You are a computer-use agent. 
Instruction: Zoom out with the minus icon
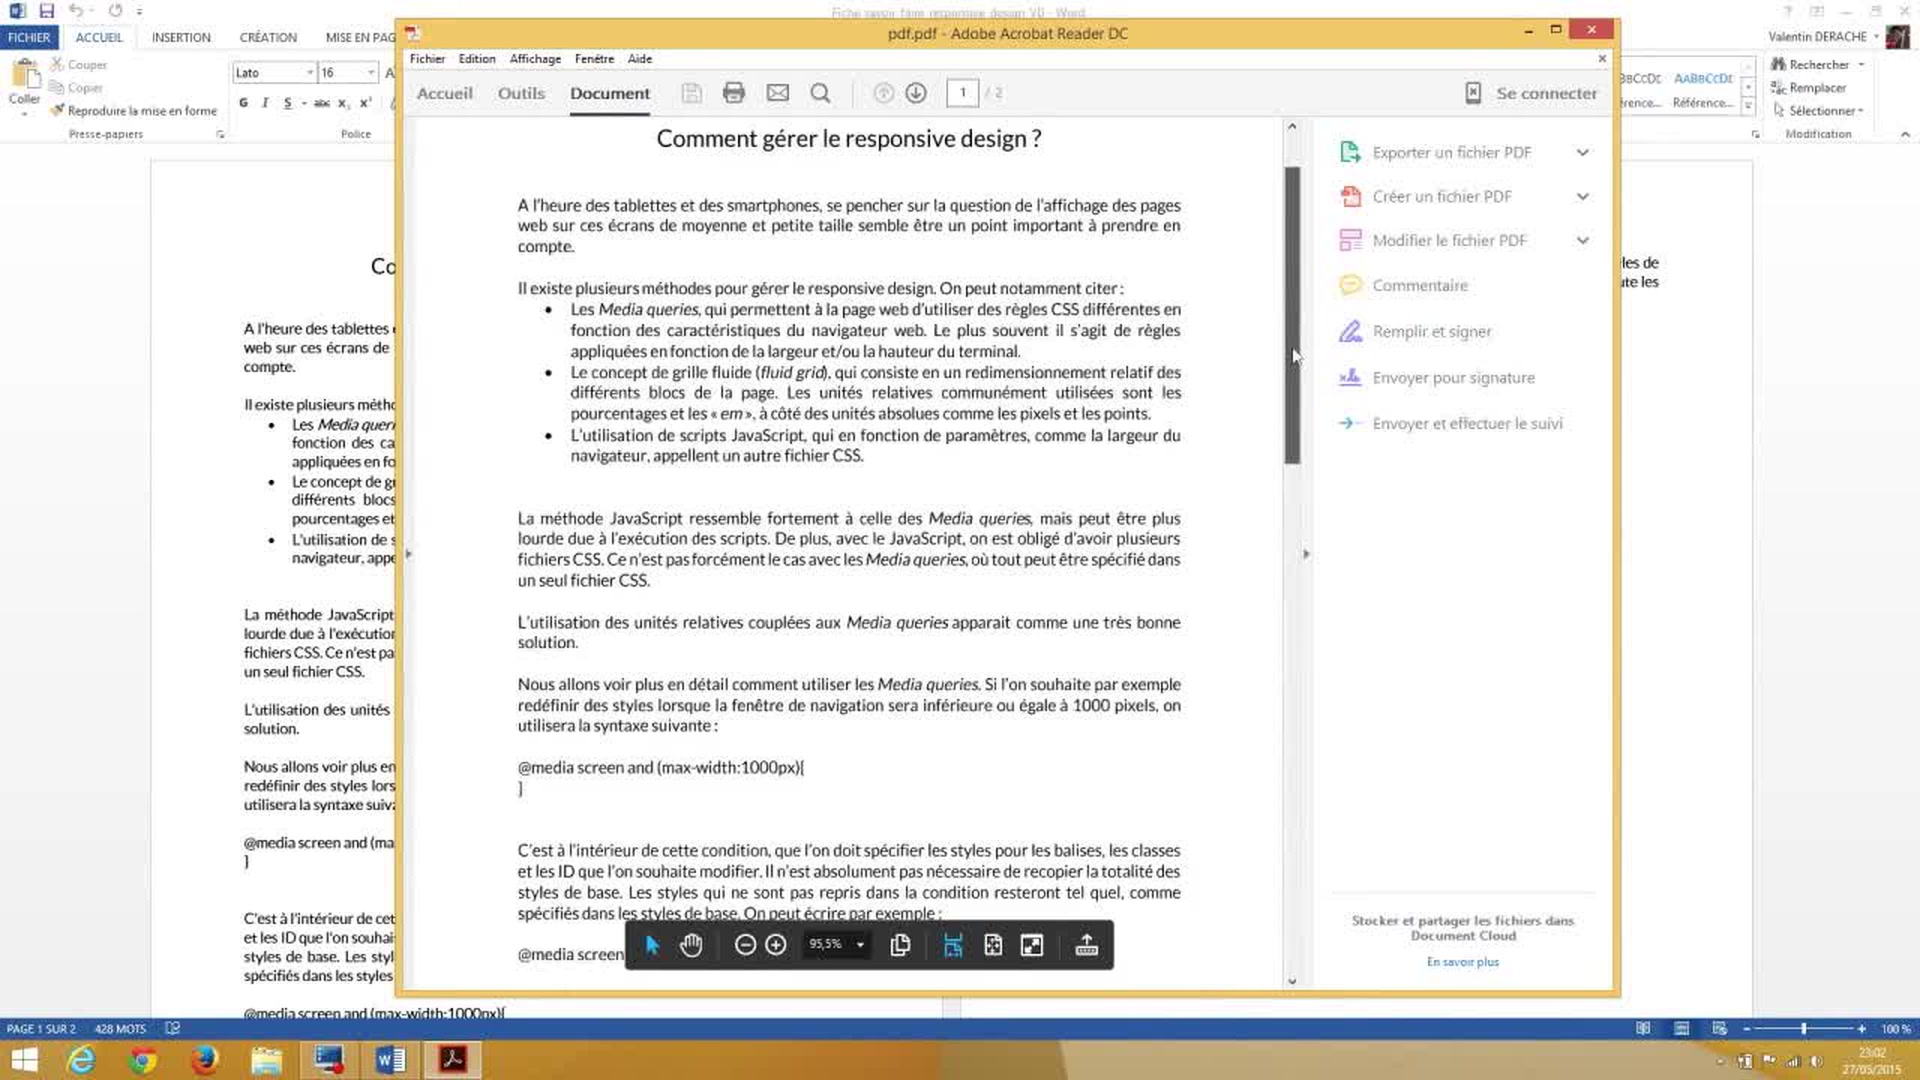tap(745, 945)
